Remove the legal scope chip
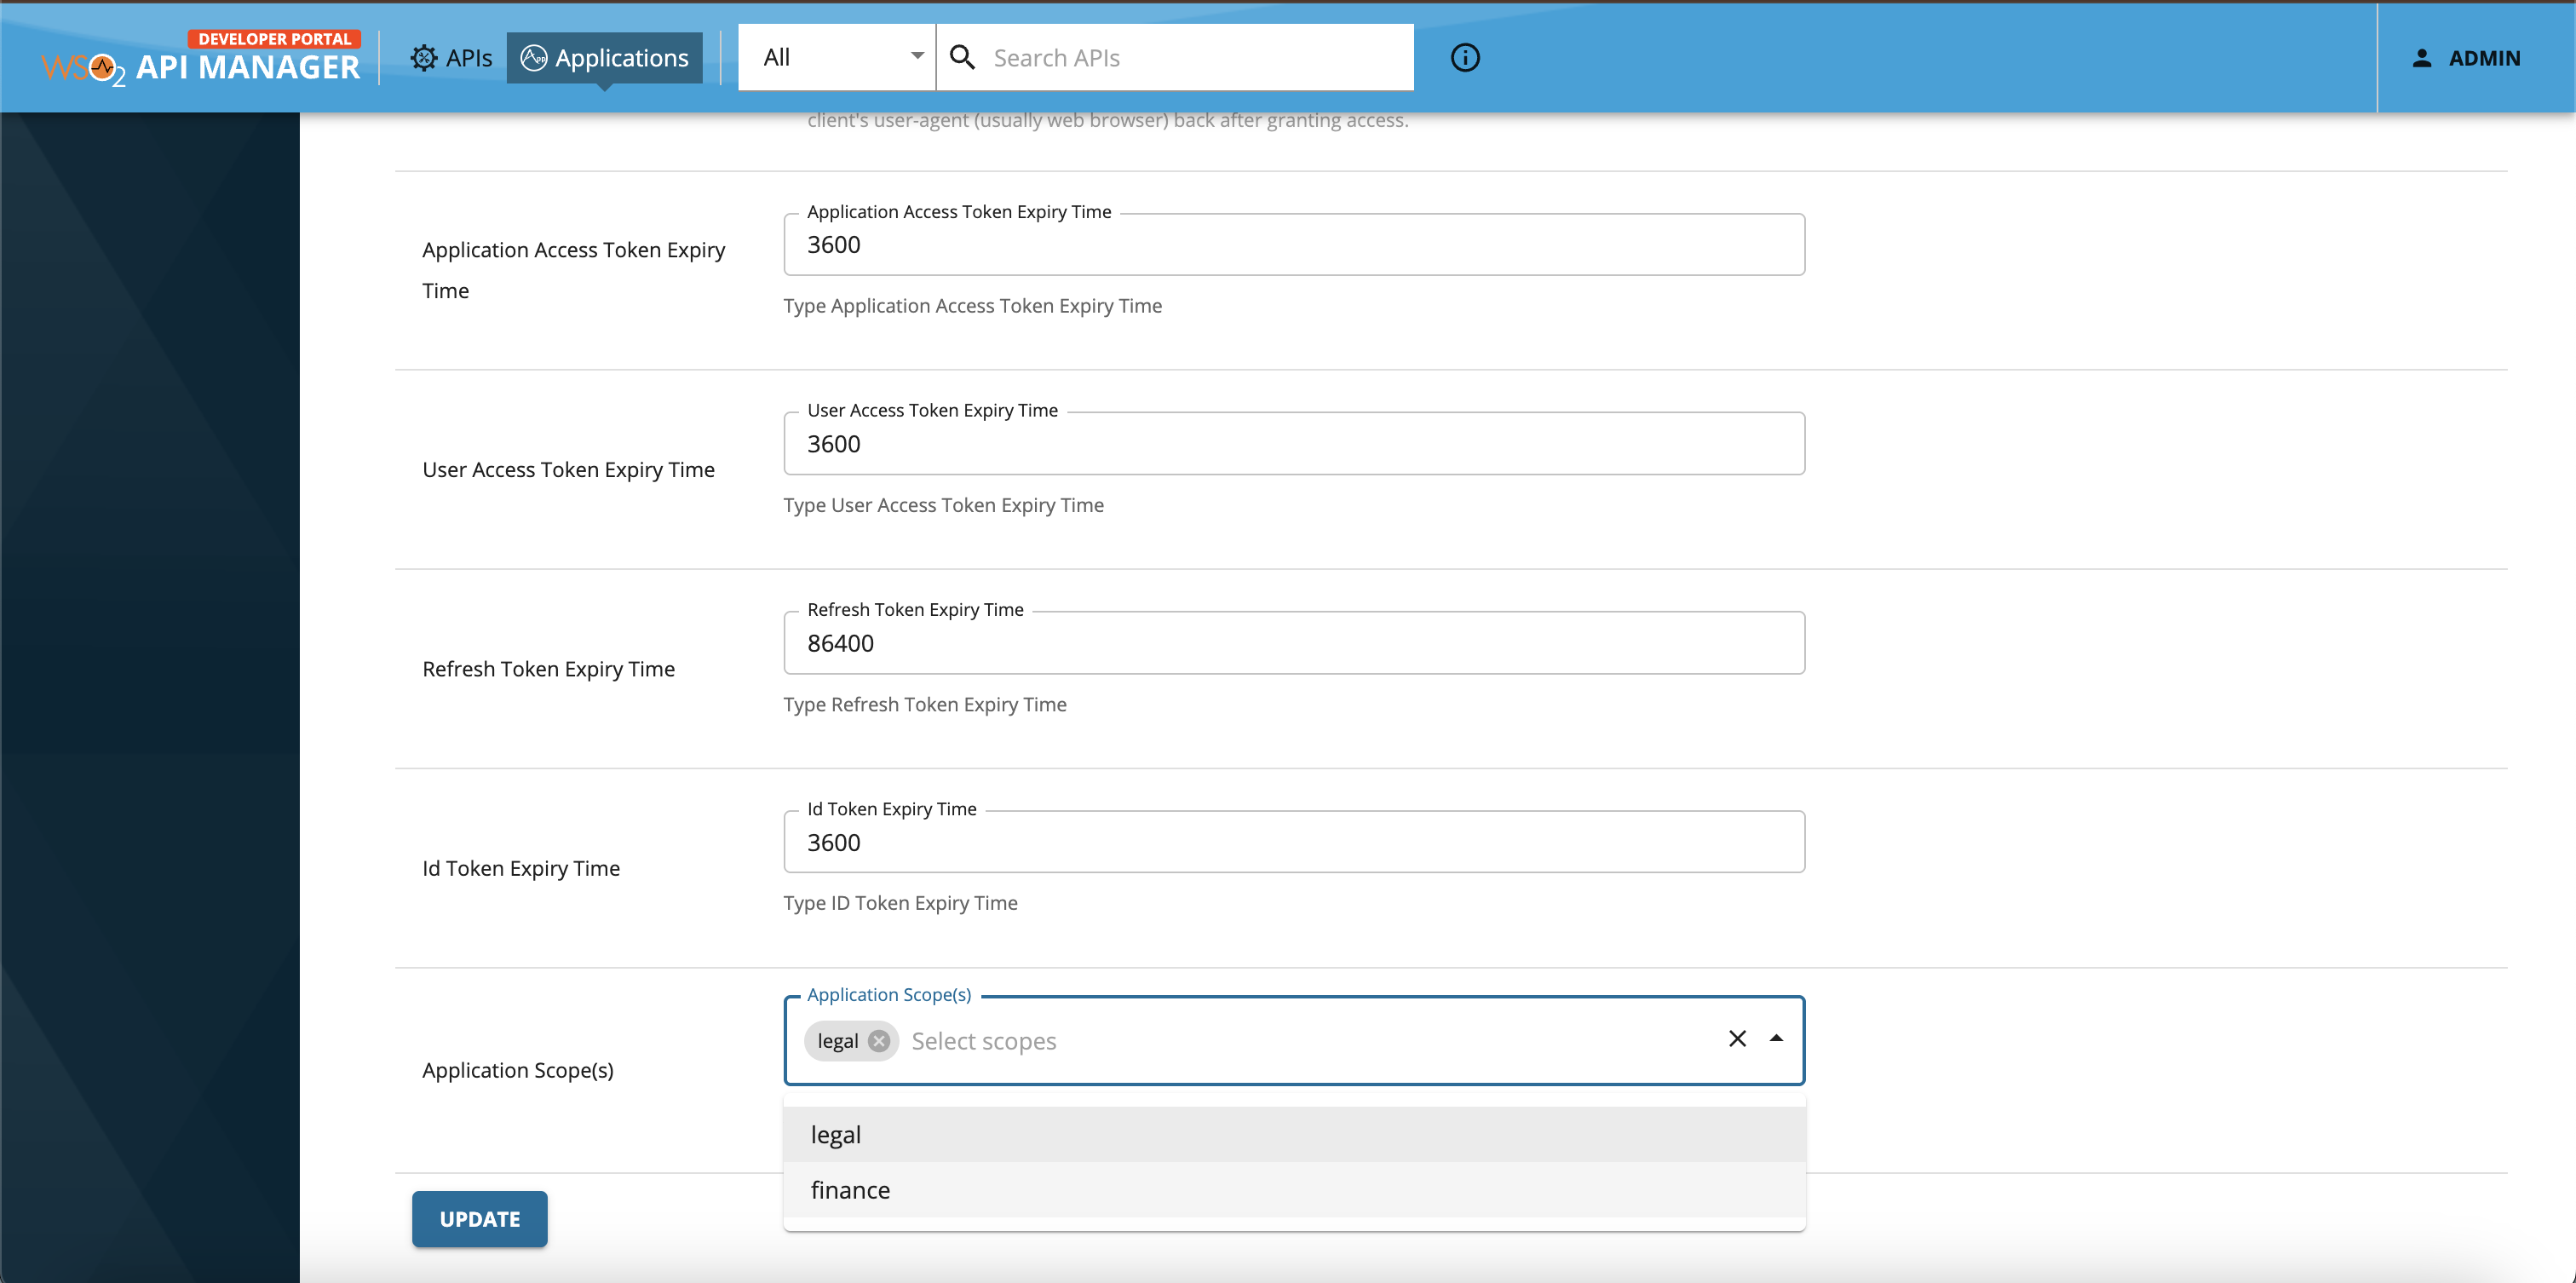This screenshot has height=1283, width=2576. pos(878,1041)
